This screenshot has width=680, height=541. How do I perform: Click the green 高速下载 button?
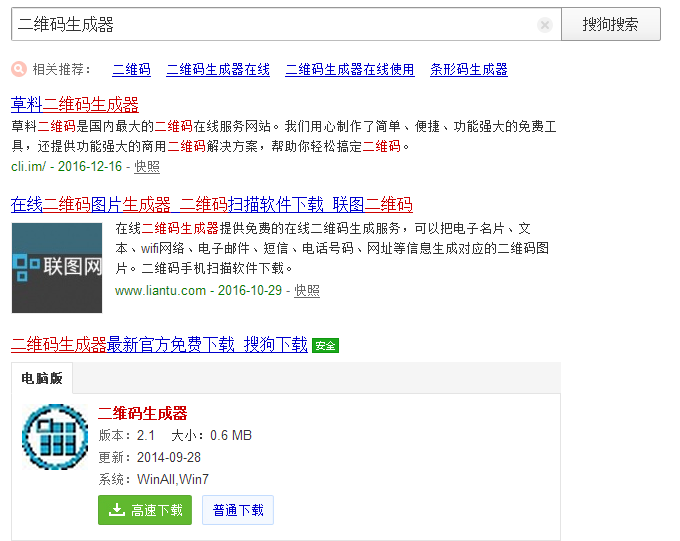coord(145,510)
